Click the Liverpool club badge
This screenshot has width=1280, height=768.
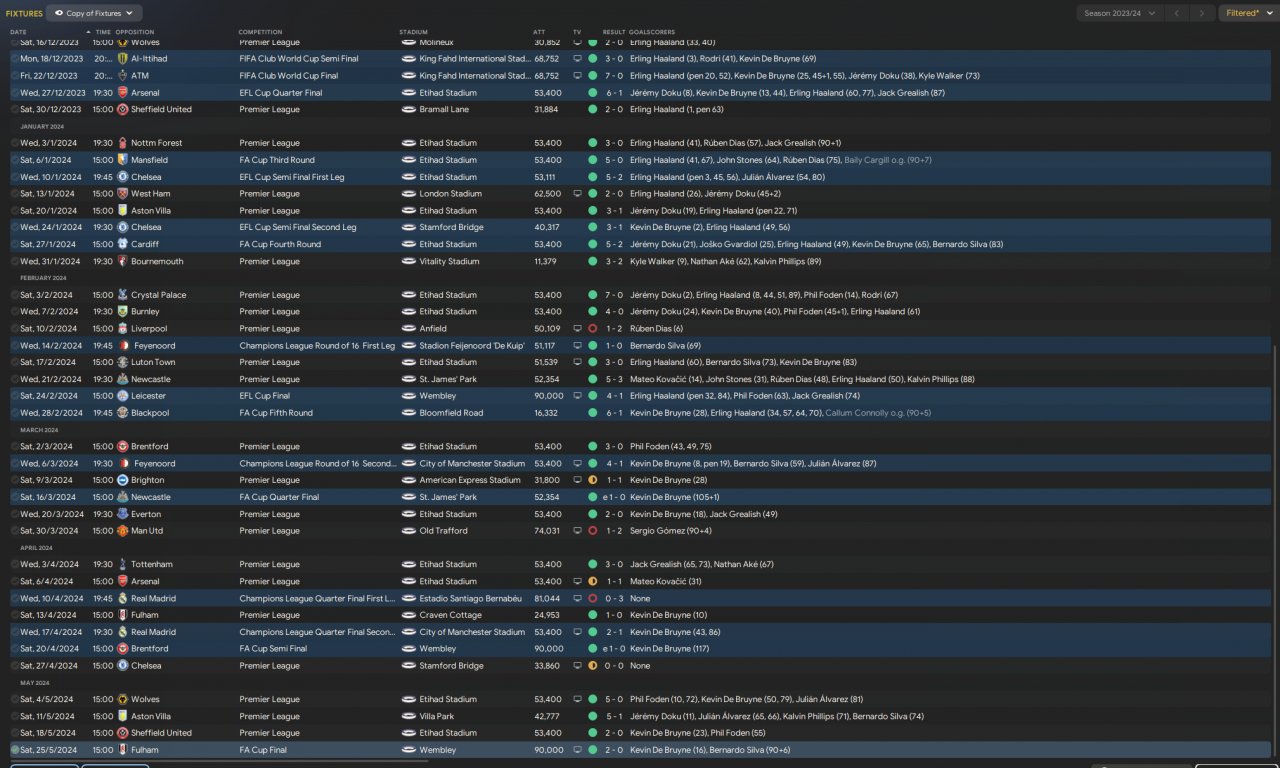point(123,328)
